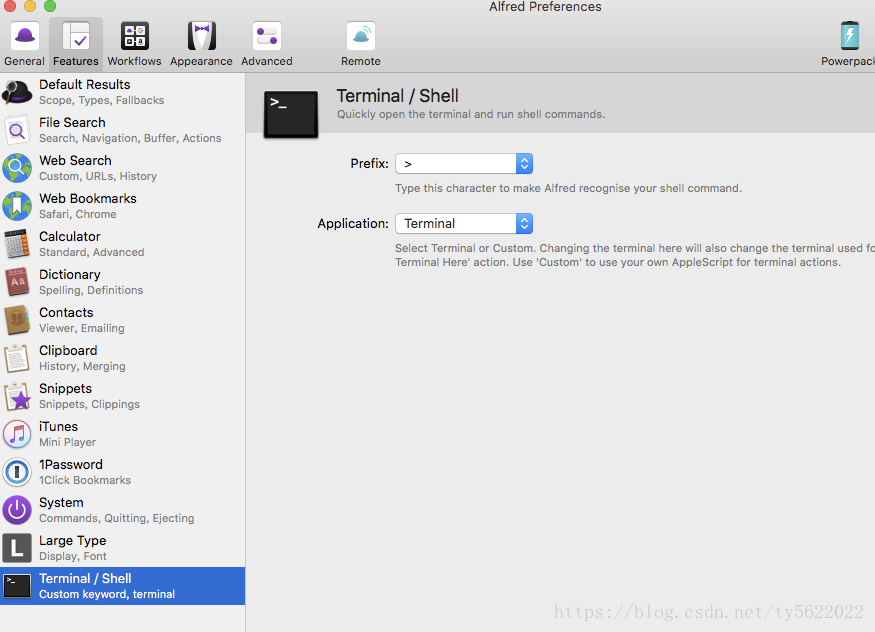
Task: Click the 1Password keyhole icon
Action: tap(17, 472)
